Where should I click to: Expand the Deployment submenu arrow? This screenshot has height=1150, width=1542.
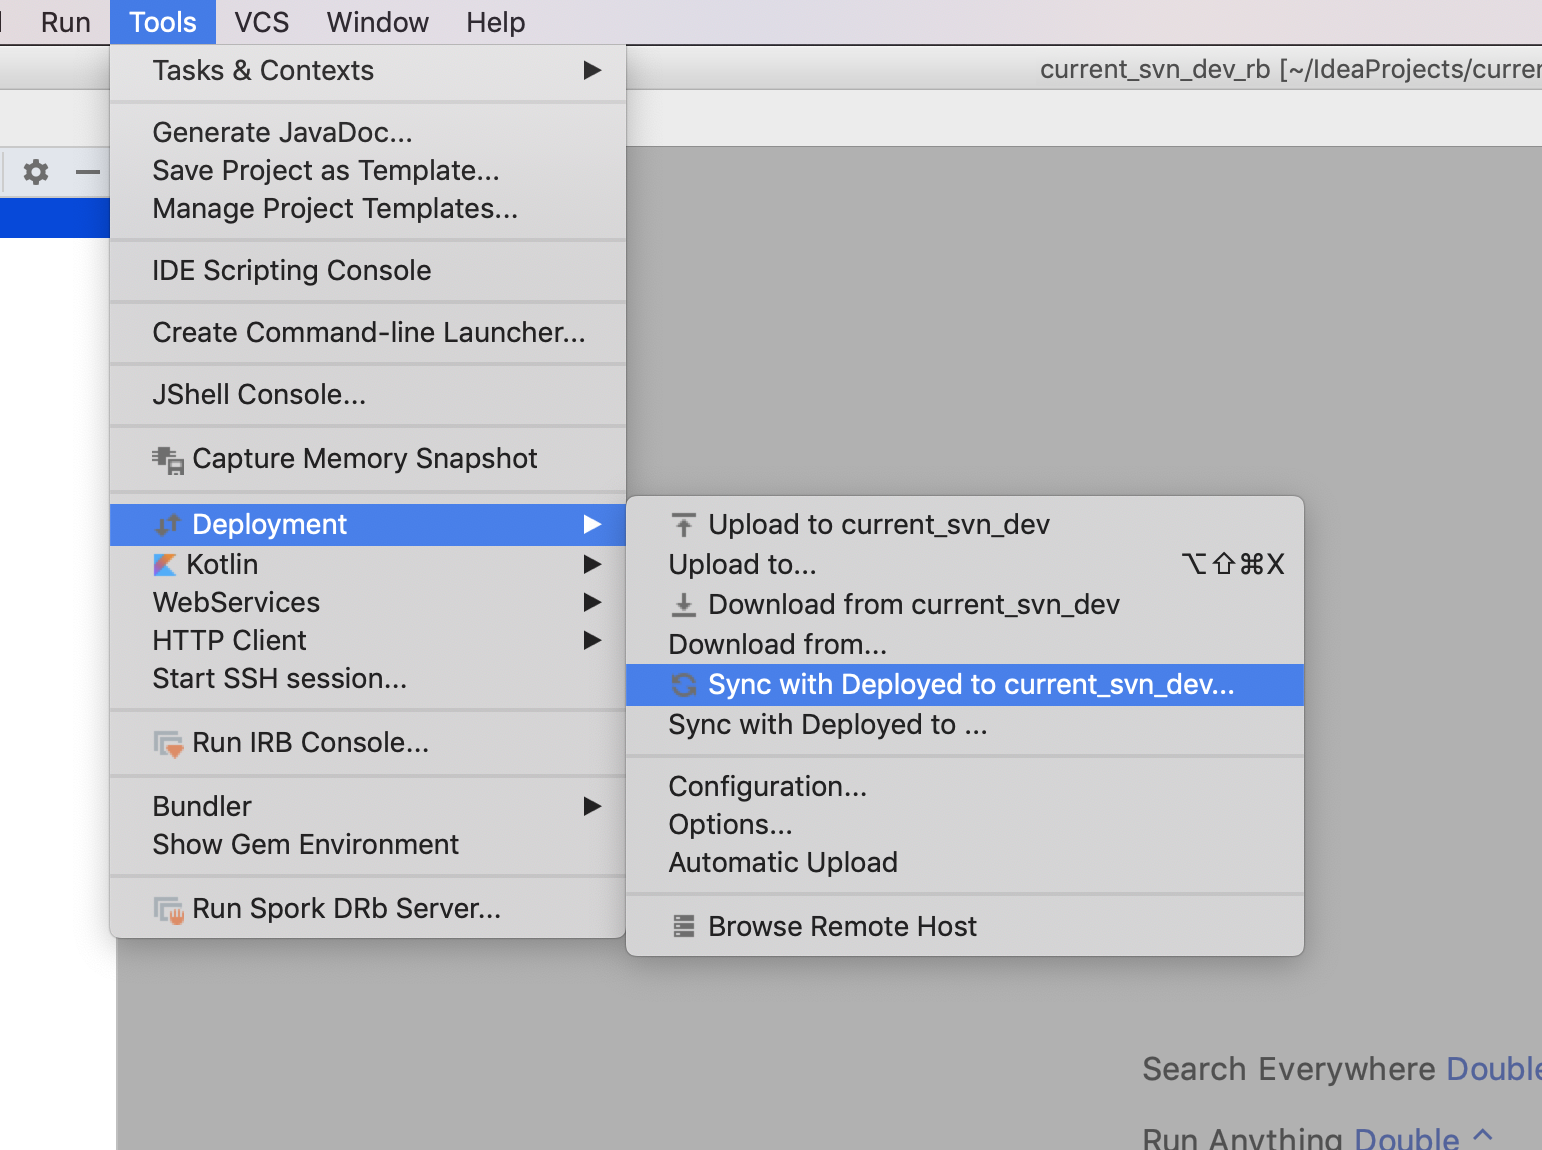(x=592, y=524)
